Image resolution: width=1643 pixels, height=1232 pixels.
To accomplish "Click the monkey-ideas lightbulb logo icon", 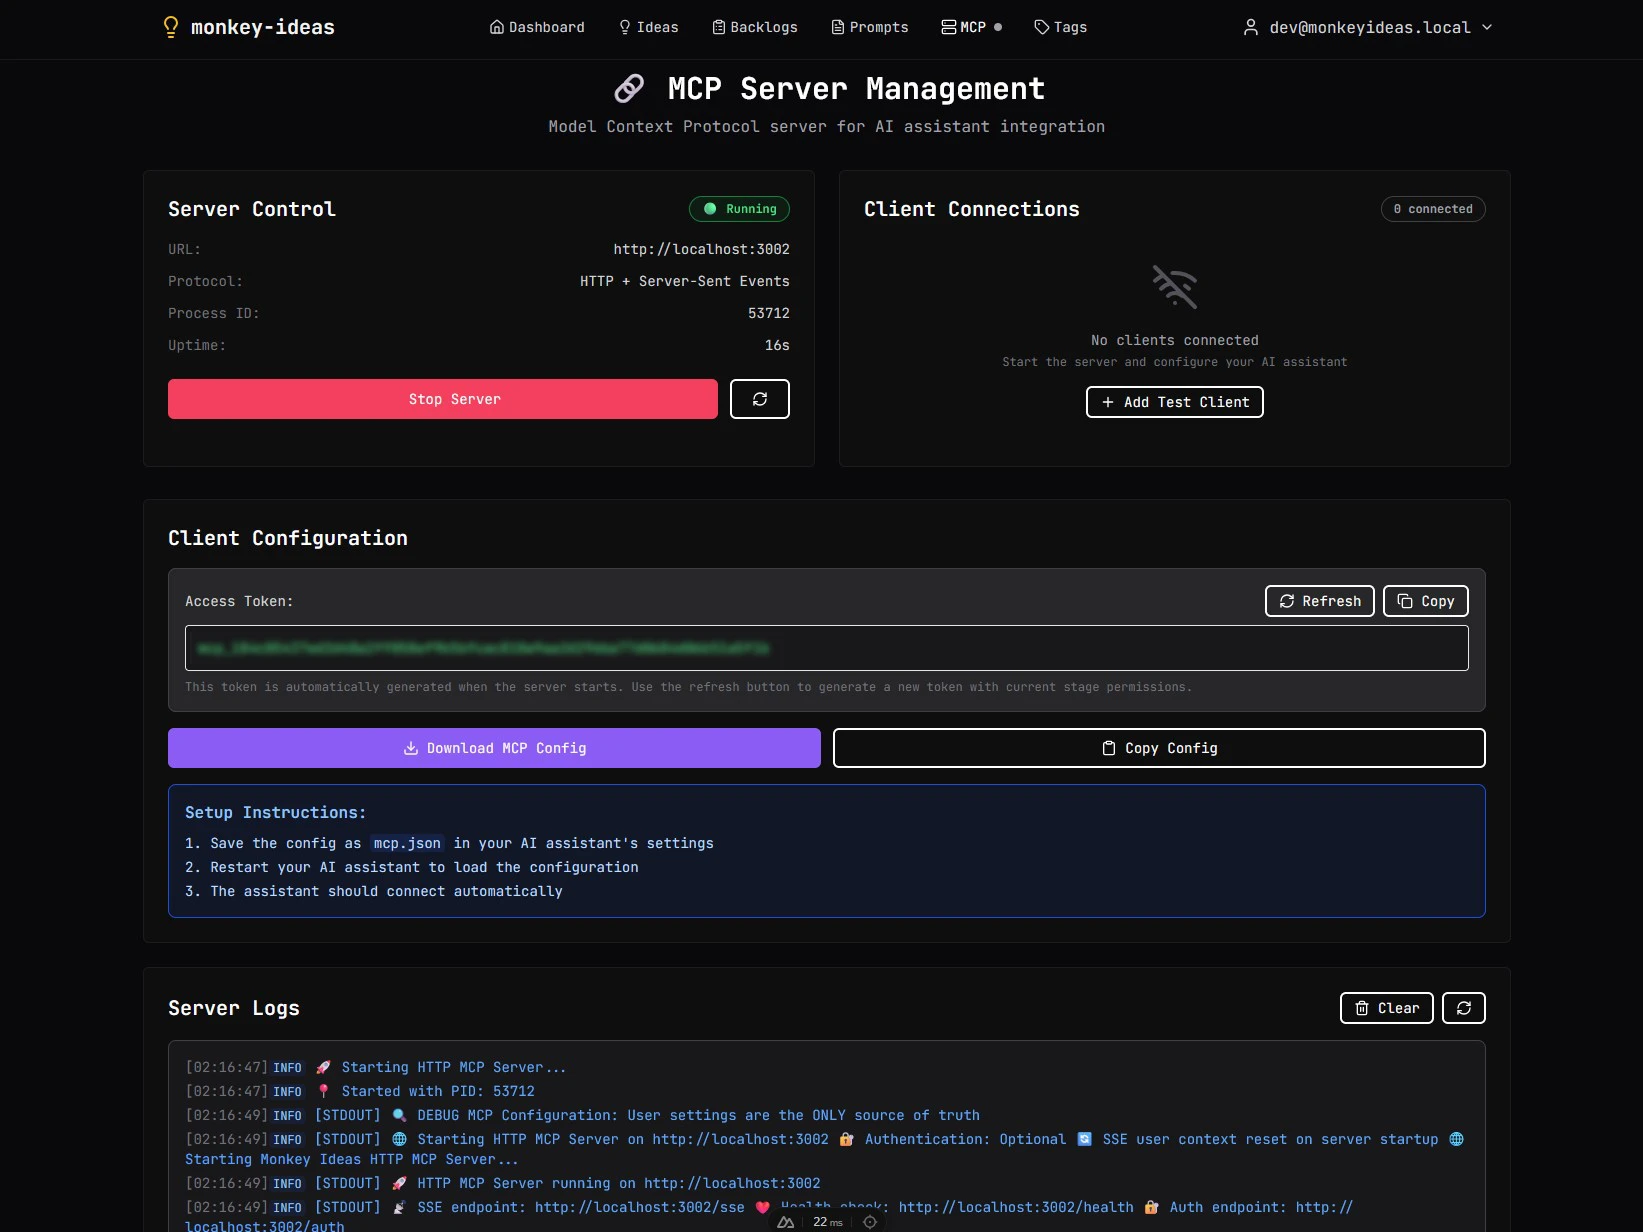I will 171,27.
